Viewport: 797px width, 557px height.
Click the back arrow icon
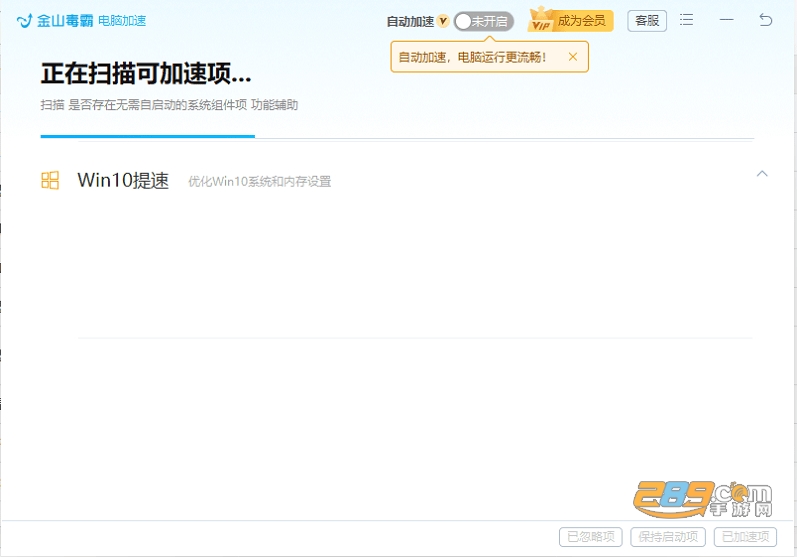765,20
